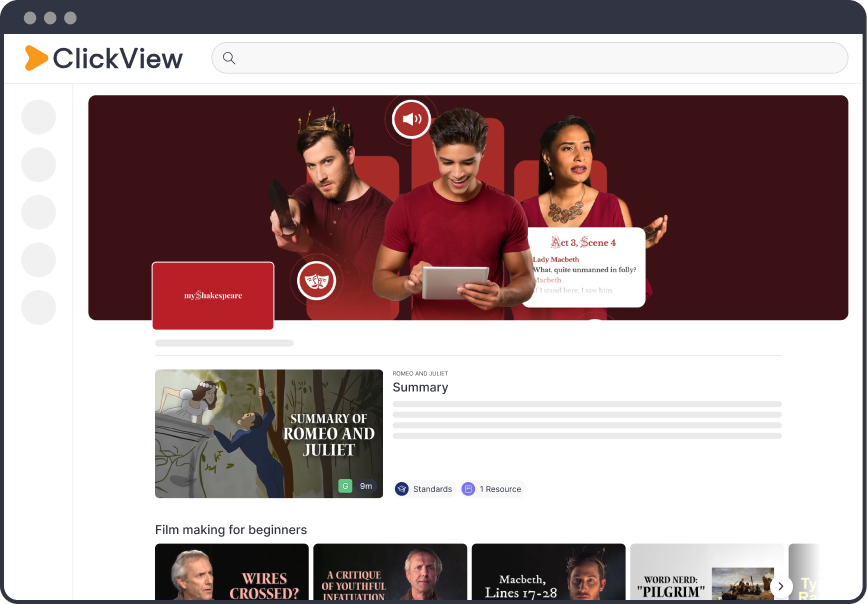
Task: Click the first sidebar circle icon
Action: click(x=39, y=117)
